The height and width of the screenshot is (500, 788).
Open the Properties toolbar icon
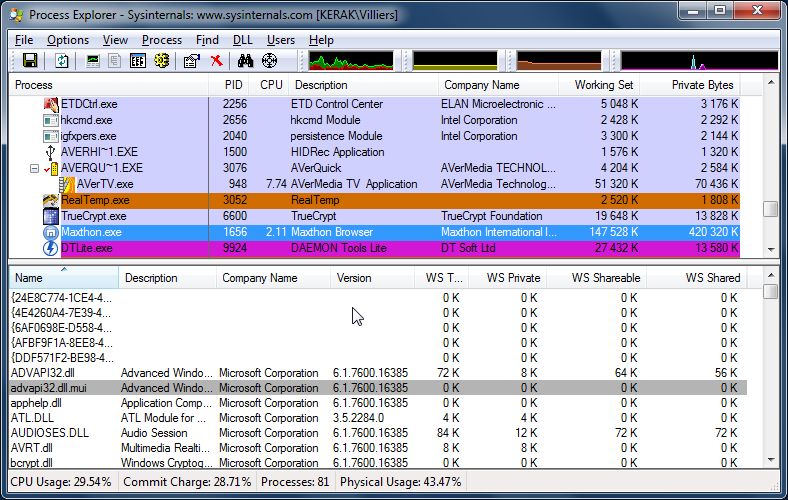[x=192, y=62]
